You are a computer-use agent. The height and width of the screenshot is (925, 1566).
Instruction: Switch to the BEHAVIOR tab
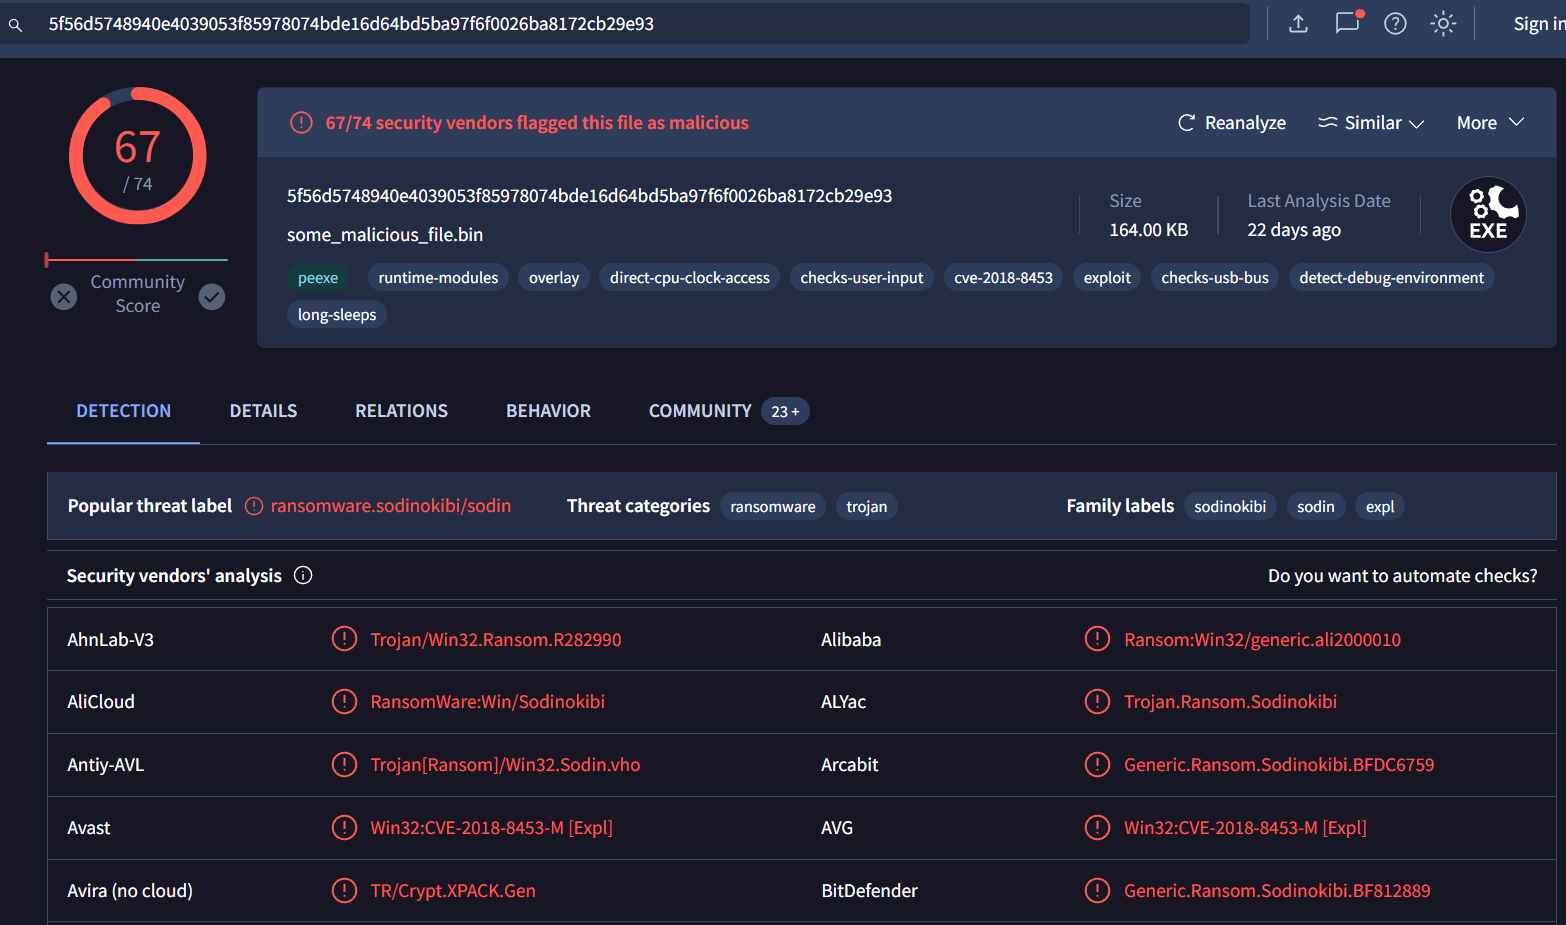(548, 411)
